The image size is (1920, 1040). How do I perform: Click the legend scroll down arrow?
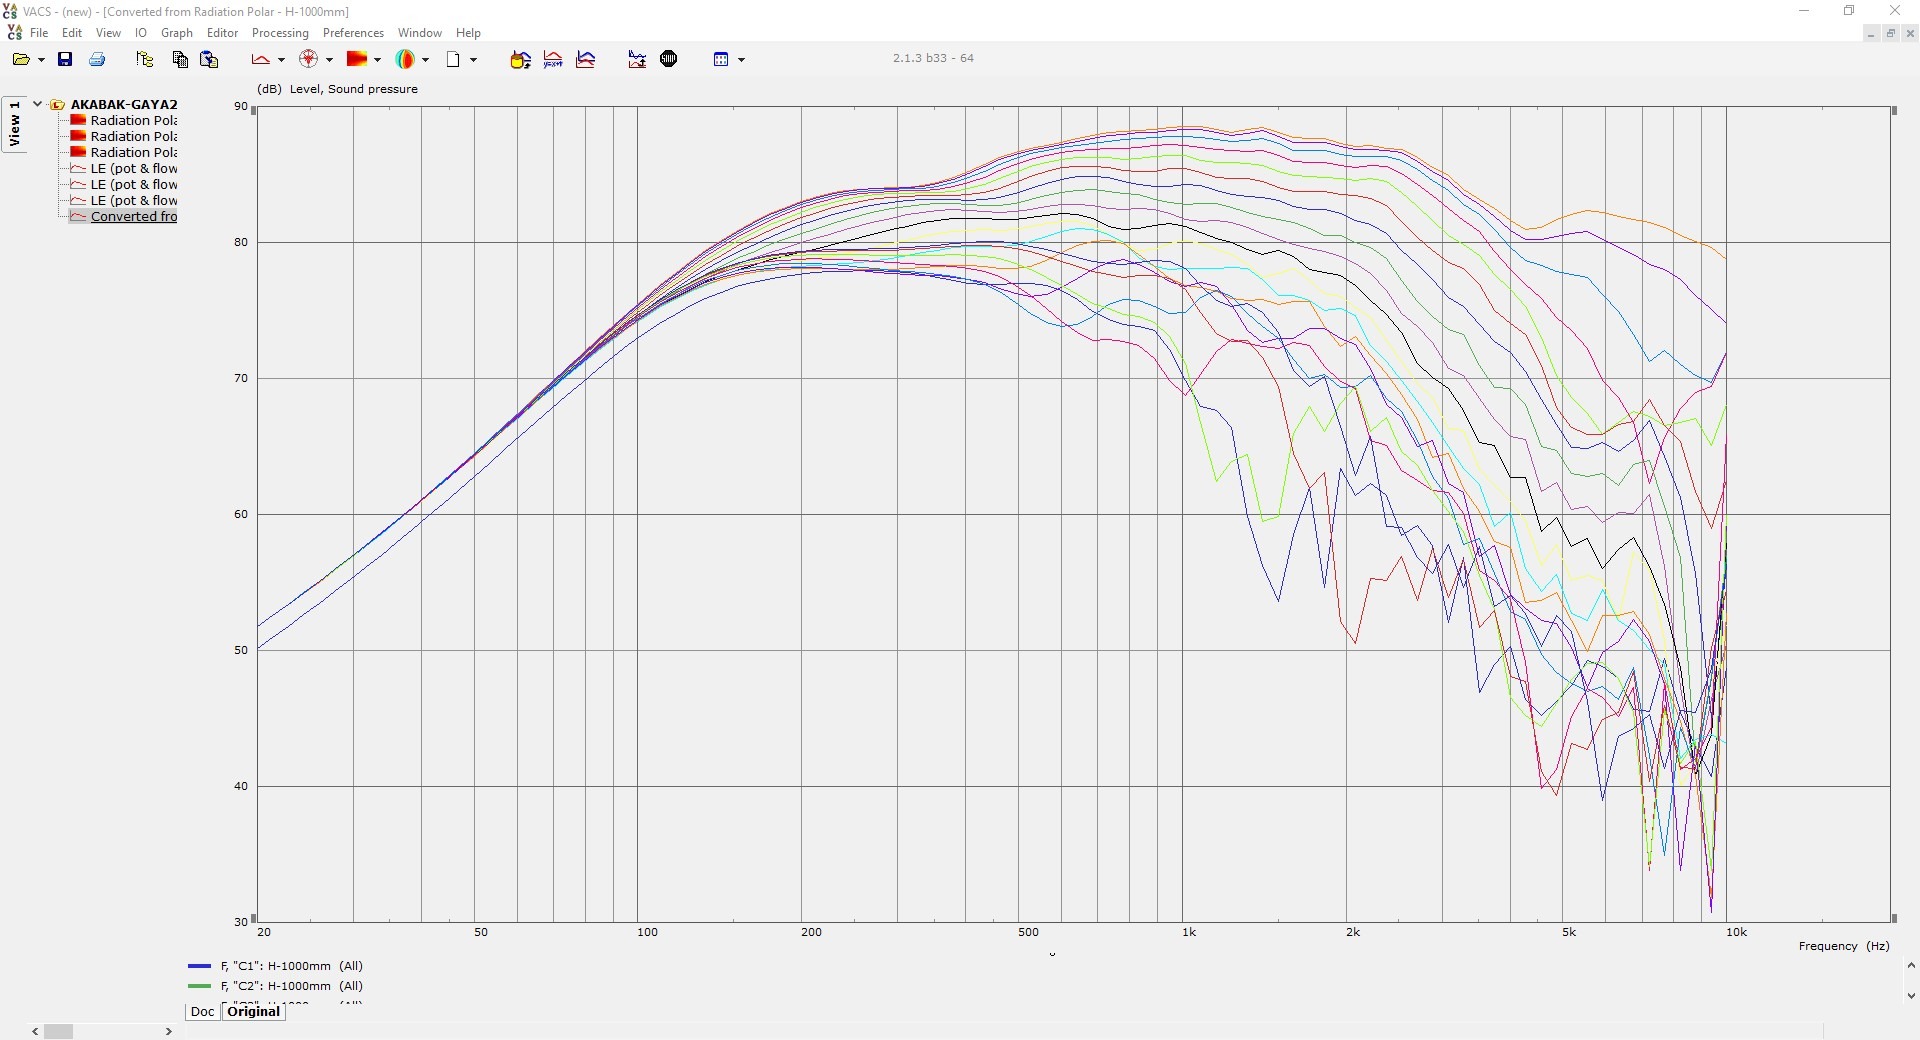1911,996
